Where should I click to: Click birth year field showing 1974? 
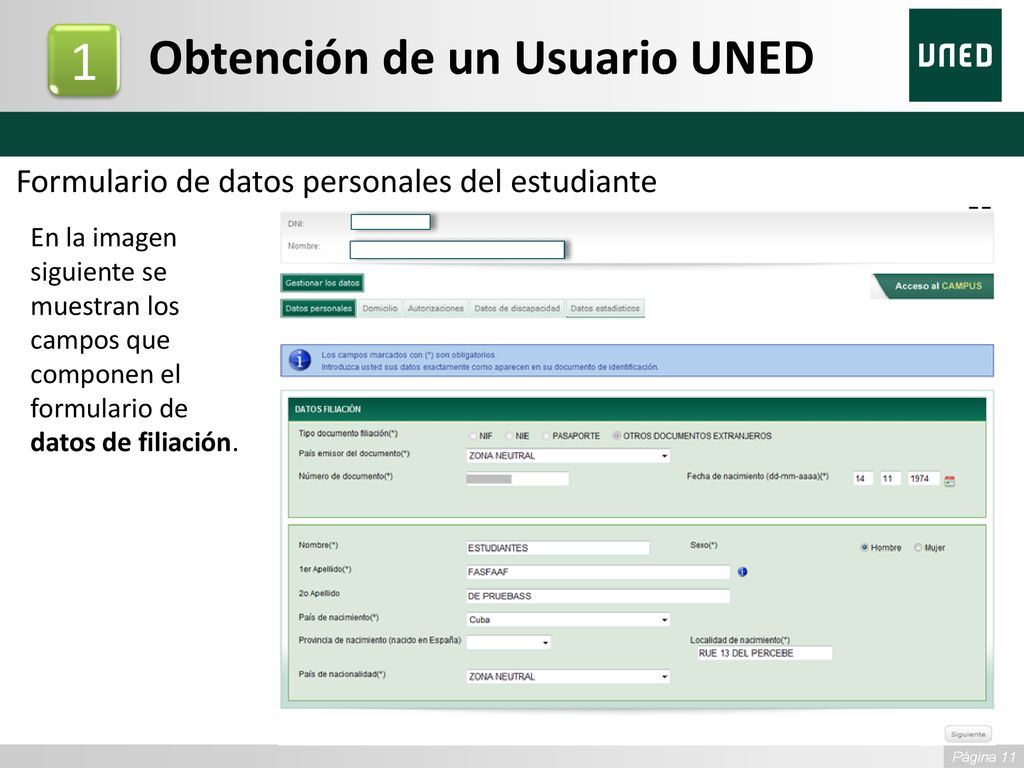[x=923, y=479]
